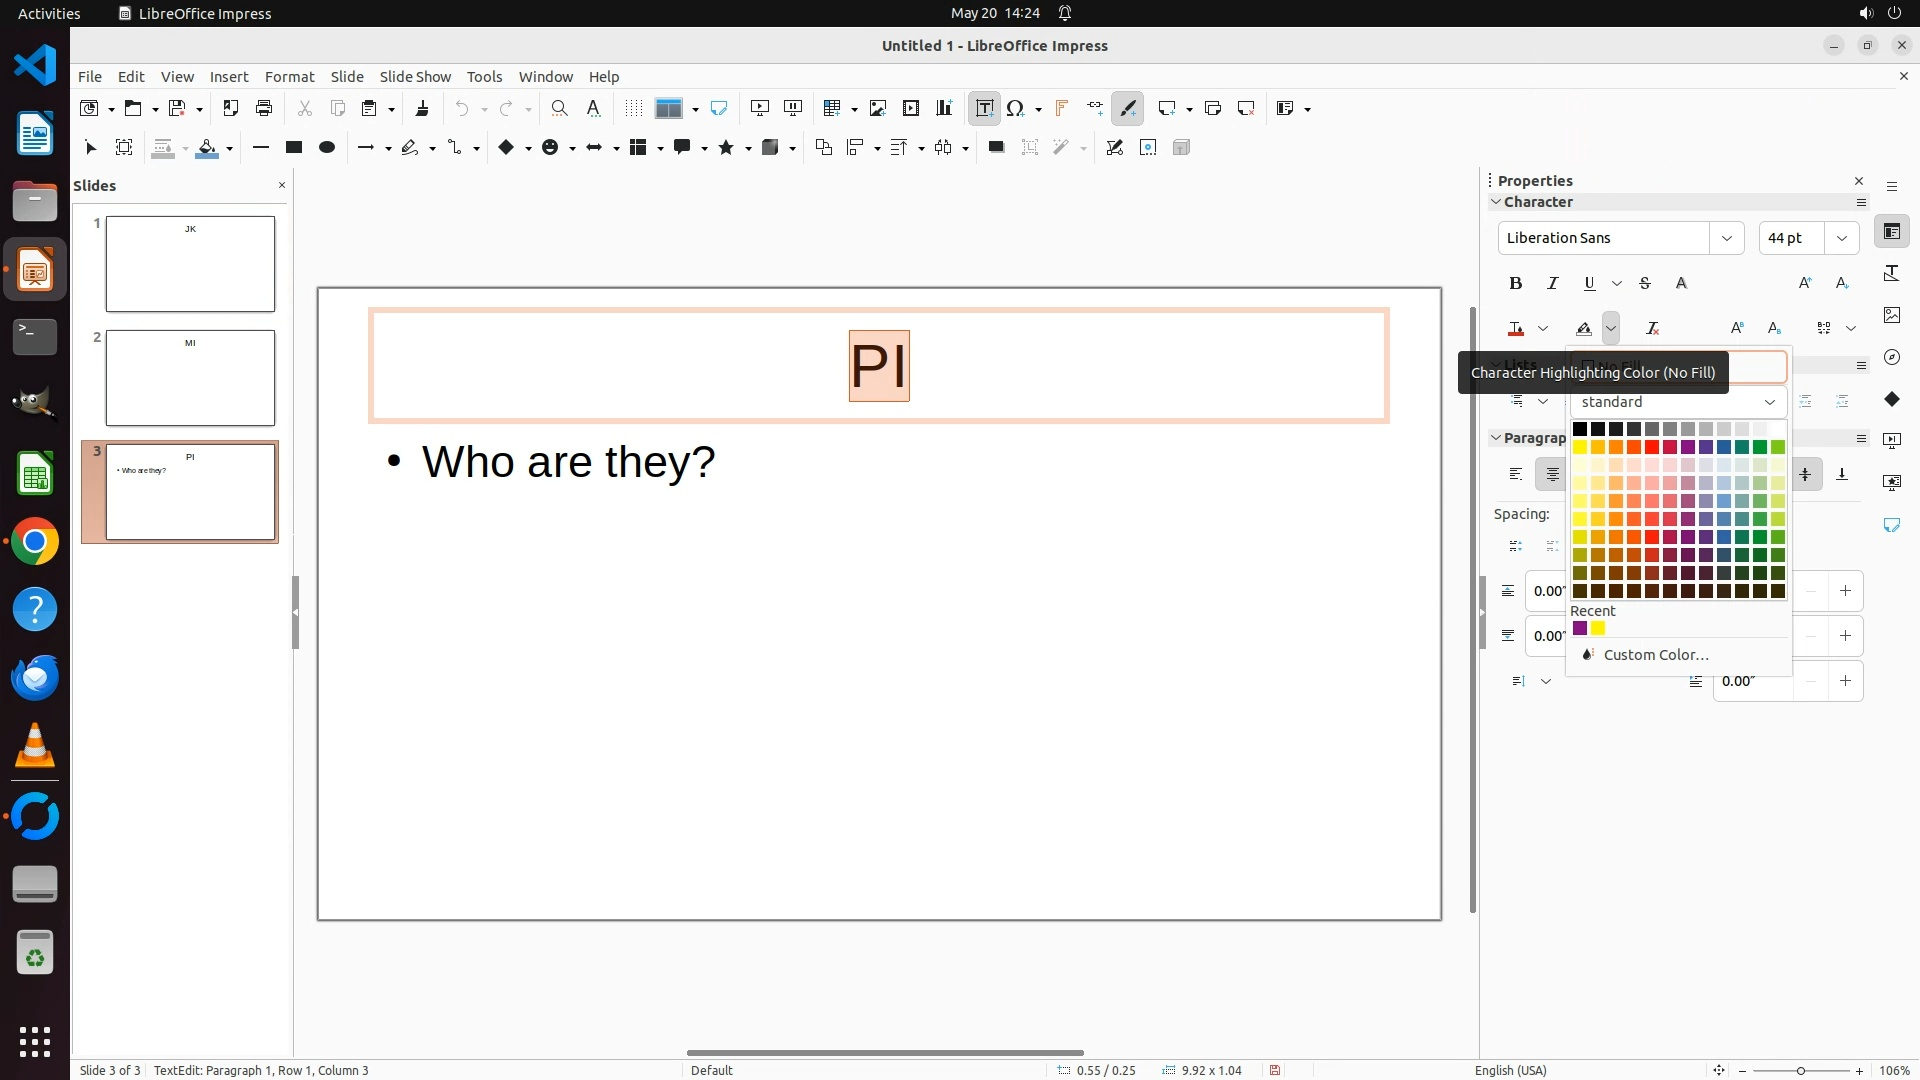Image resolution: width=1920 pixels, height=1080 pixels.
Task: Open the font size dropdown
Action: [x=1841, y=238]
